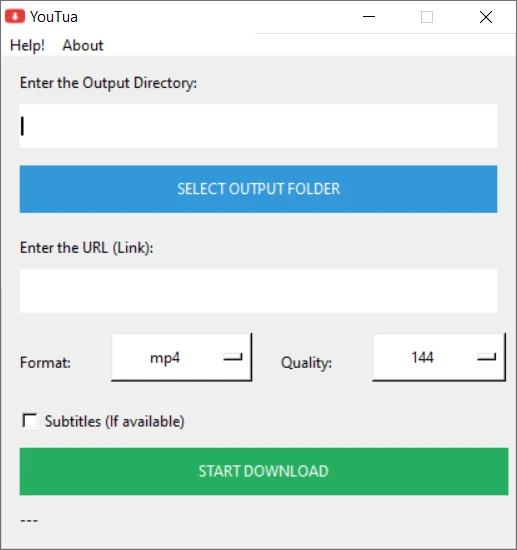Open the mp4 format dropdown
This screenshot has height=550, width=517.
click(182, 357)
